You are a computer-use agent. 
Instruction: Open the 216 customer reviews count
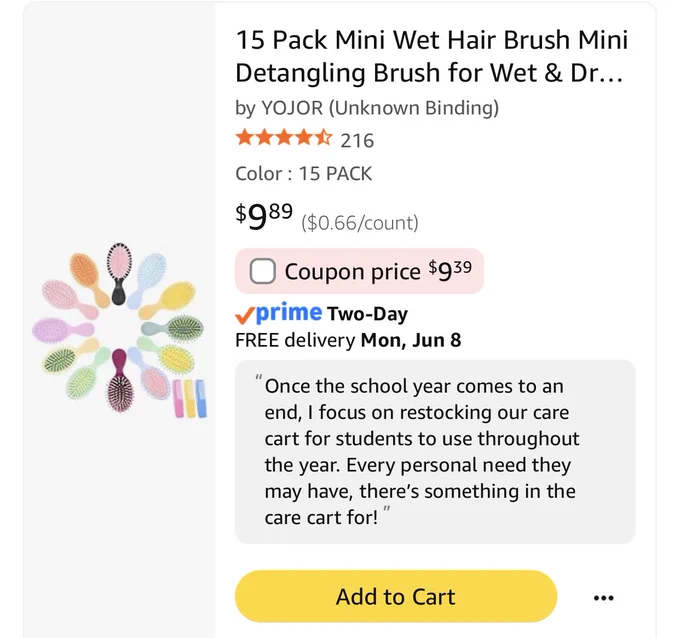357,141
